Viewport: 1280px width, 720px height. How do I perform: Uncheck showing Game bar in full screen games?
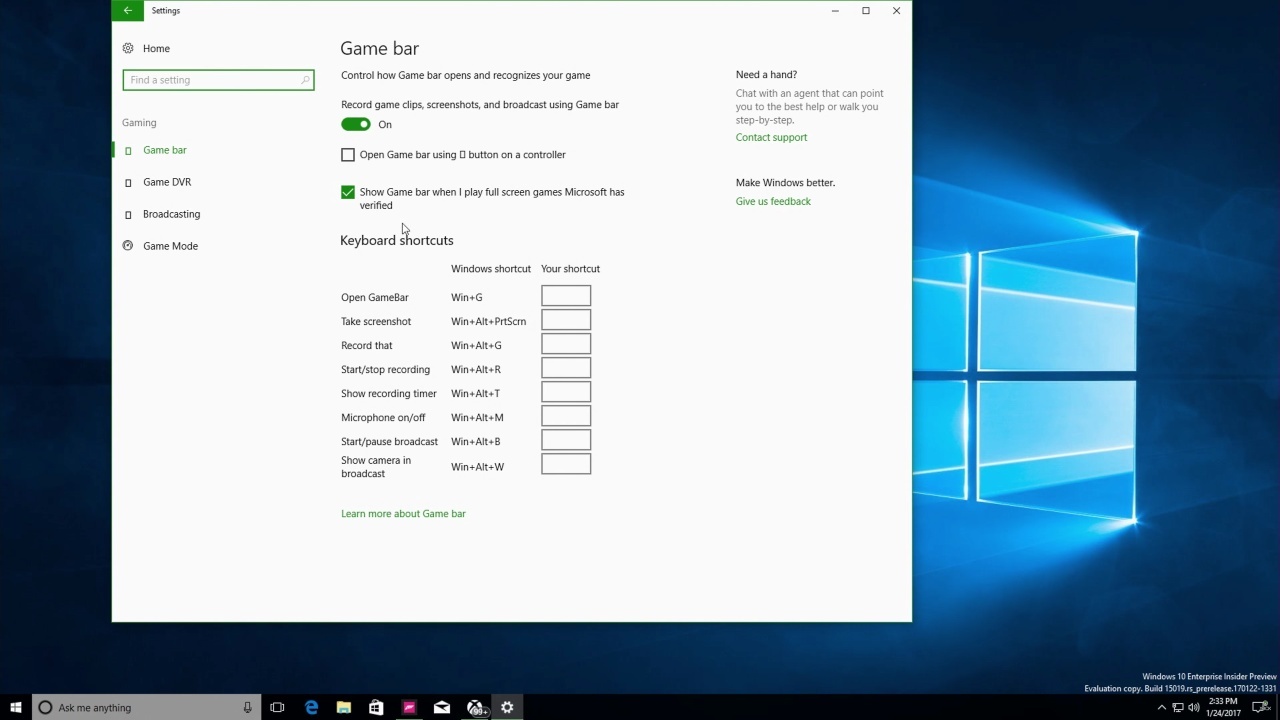pyautogui.click(x=347, y=191)
